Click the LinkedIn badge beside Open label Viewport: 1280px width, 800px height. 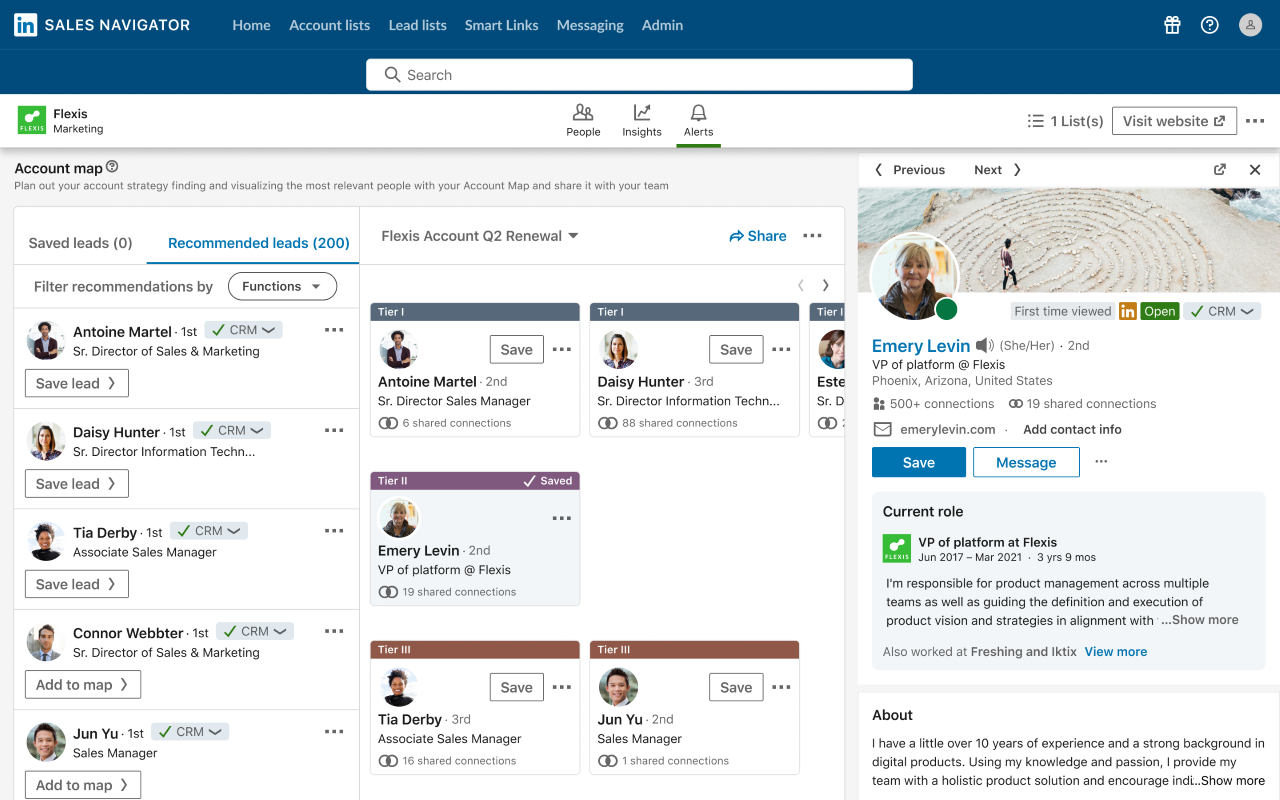[1128, 311]
